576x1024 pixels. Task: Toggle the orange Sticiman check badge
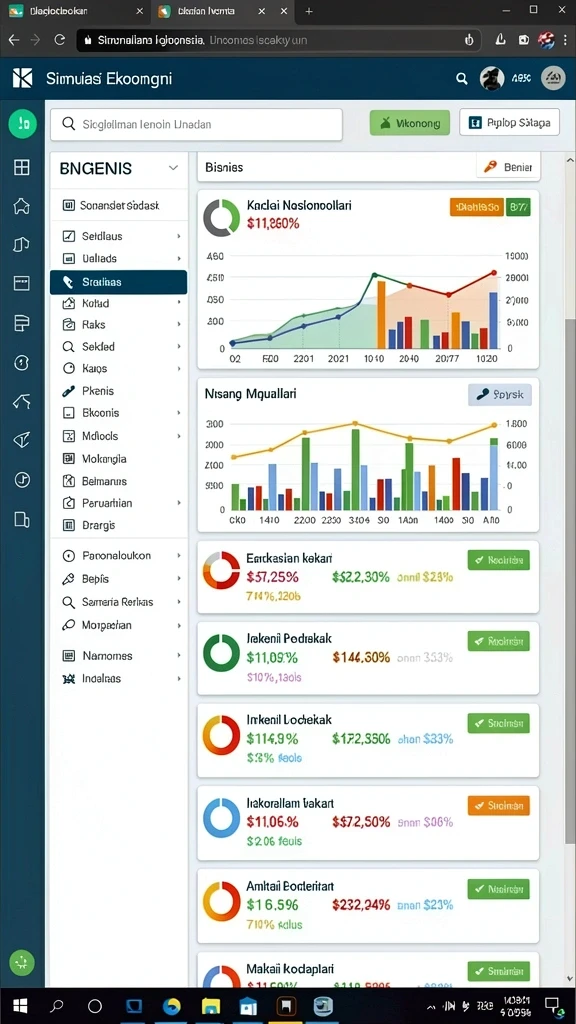(498, 805)
